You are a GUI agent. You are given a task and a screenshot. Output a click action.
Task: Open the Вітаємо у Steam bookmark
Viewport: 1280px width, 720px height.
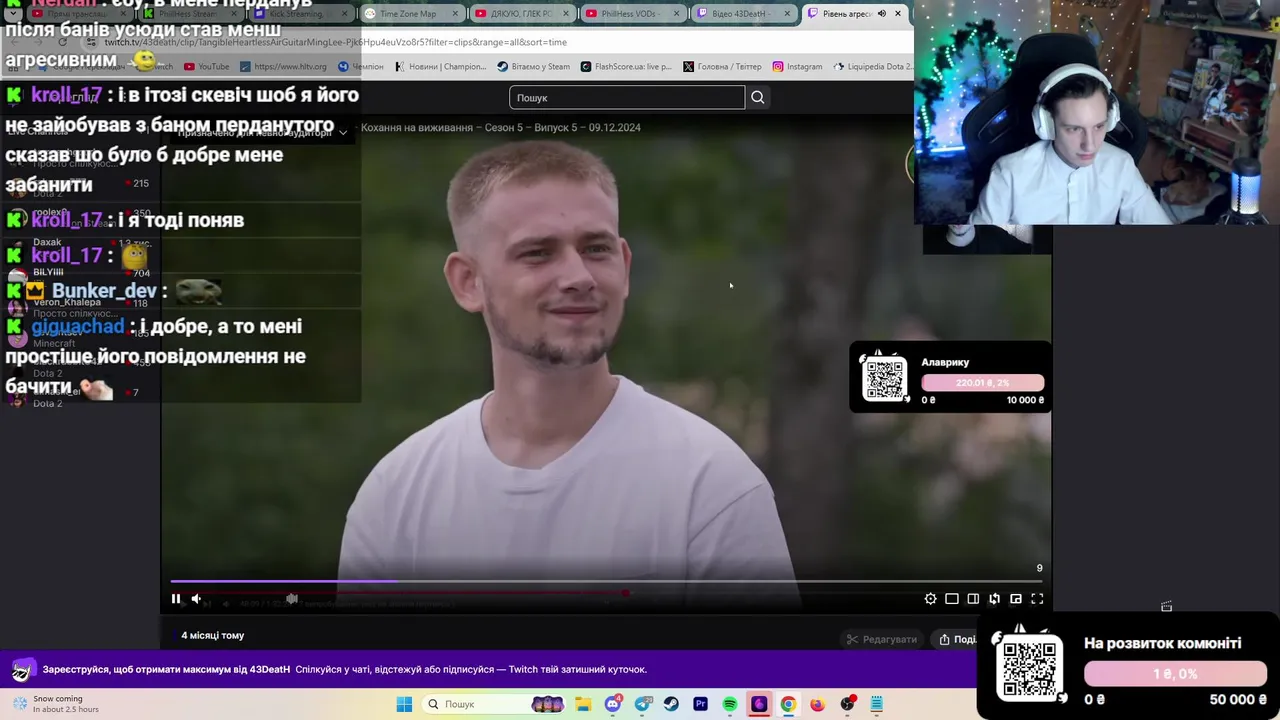[x=534, y=66]
